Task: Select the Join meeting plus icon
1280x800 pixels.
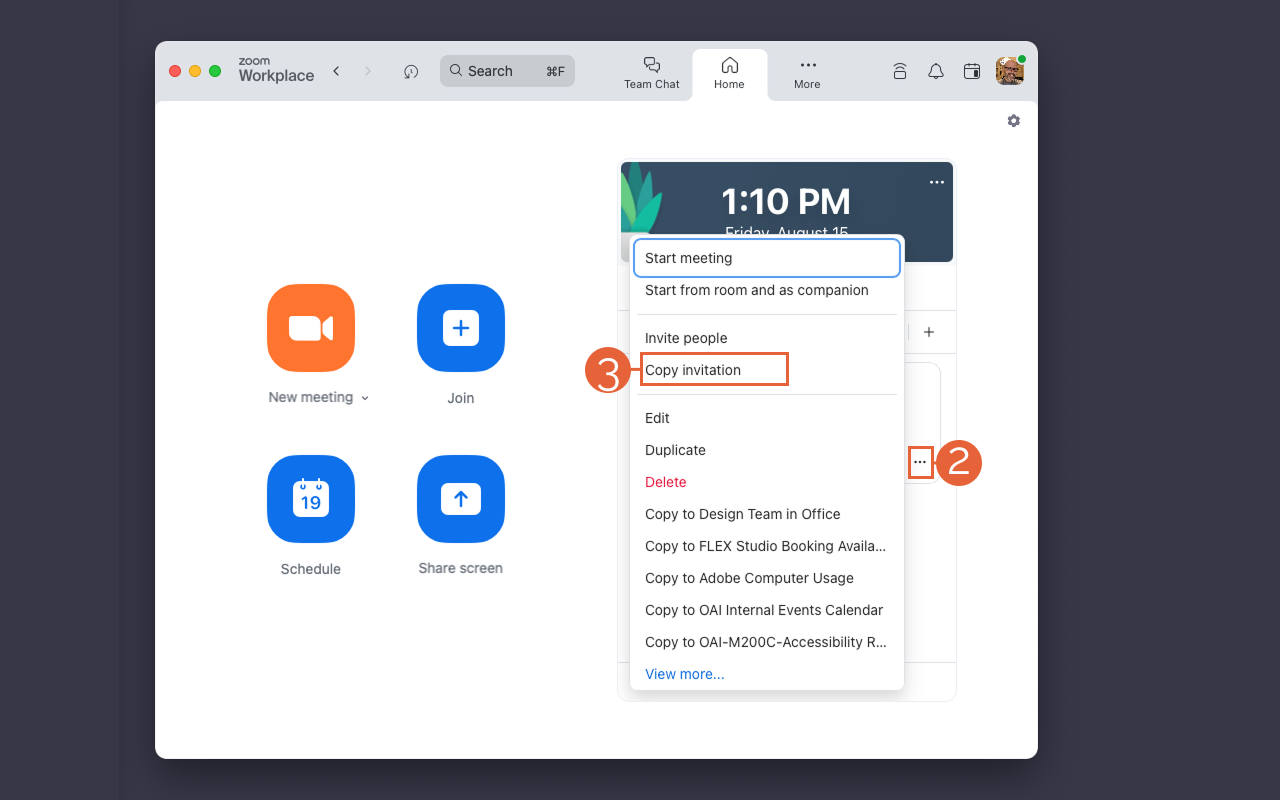Action: tap(460, 328)
